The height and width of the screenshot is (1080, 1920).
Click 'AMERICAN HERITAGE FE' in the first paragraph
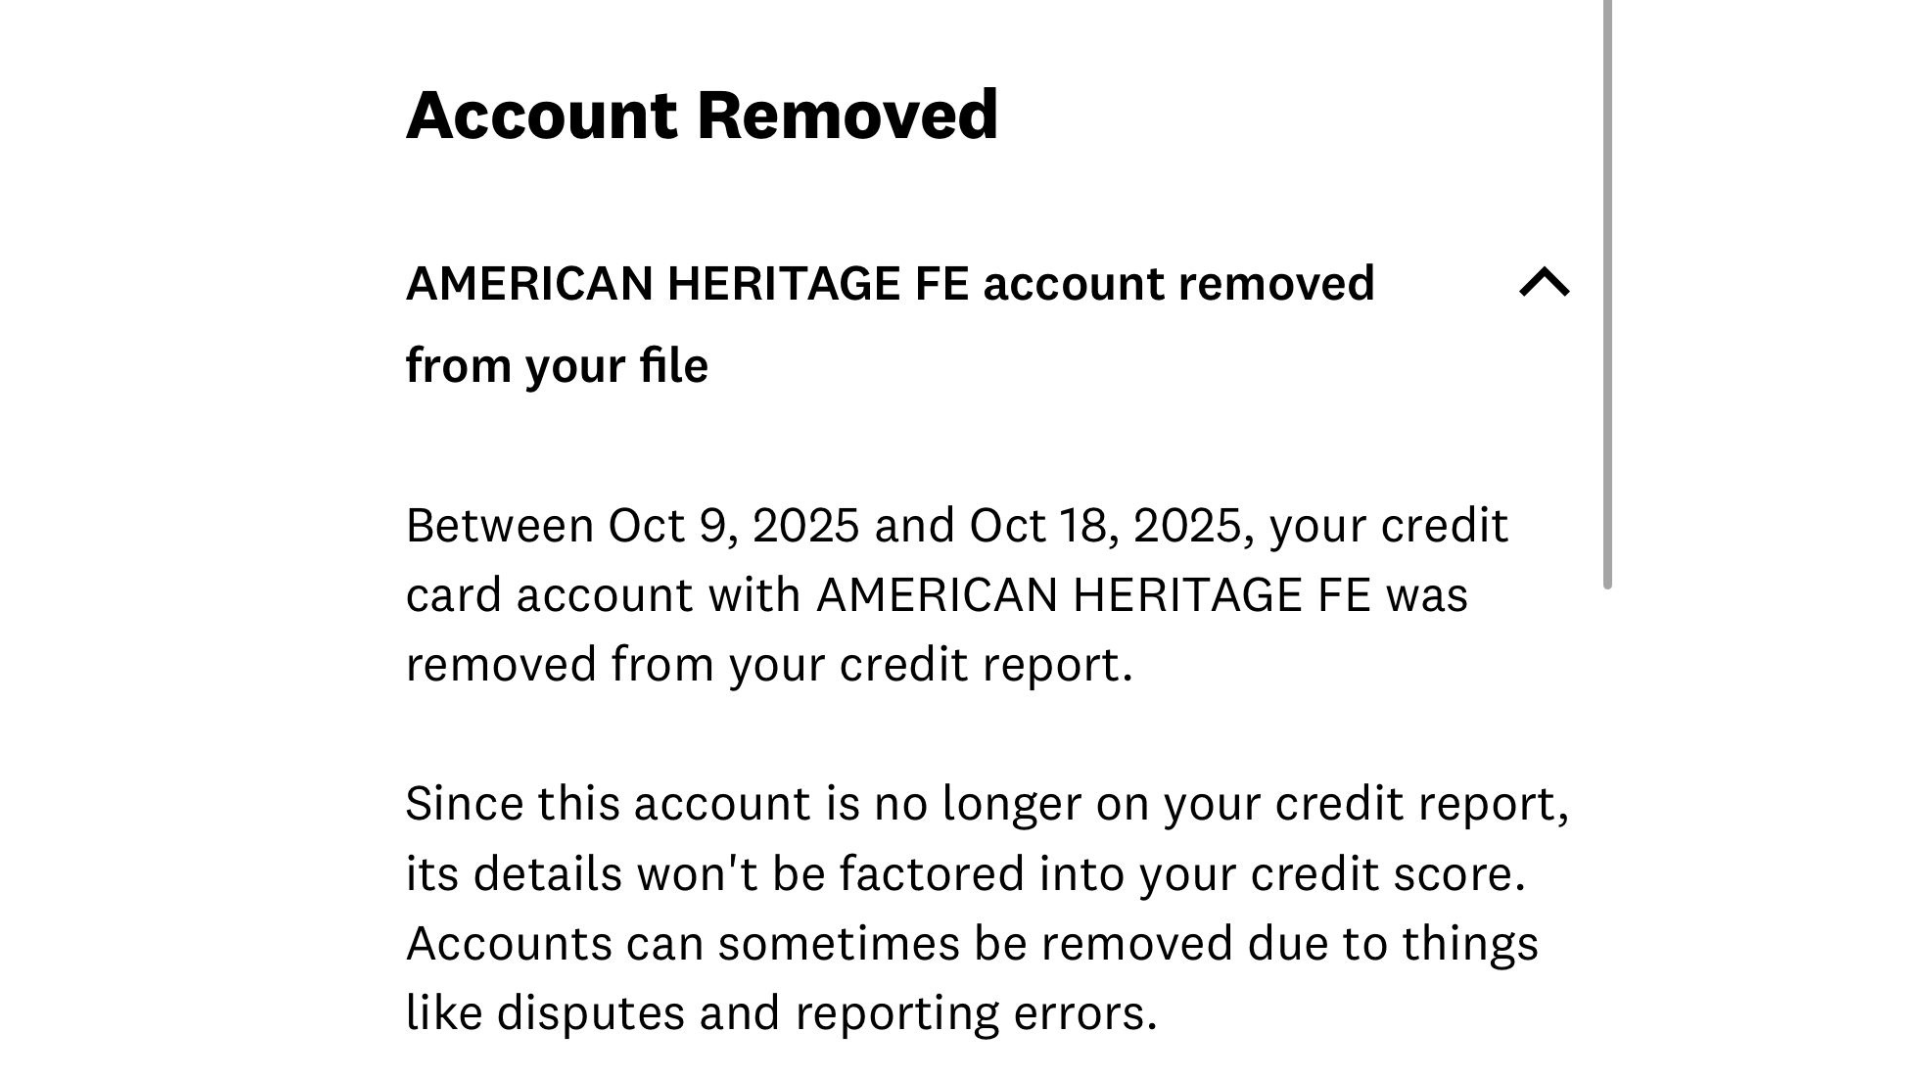coord(1093,596)
